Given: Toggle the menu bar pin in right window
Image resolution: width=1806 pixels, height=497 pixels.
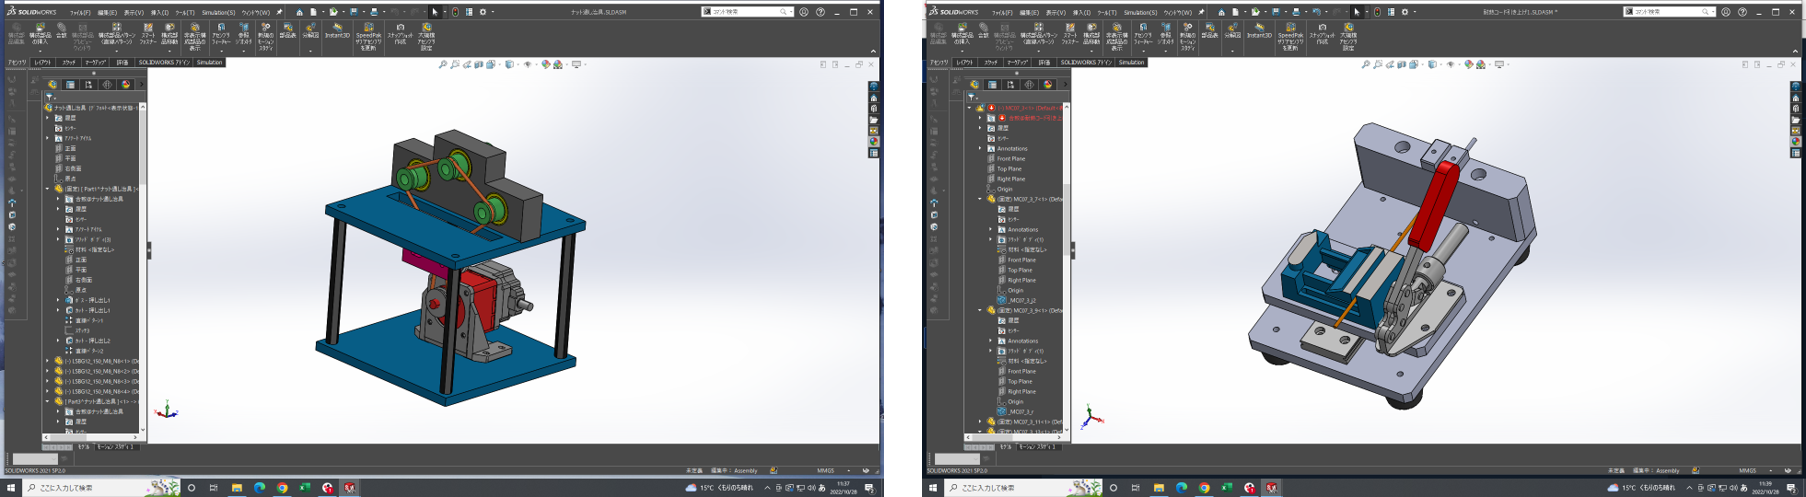Looking at the screenshot, I should [1201, 12].
